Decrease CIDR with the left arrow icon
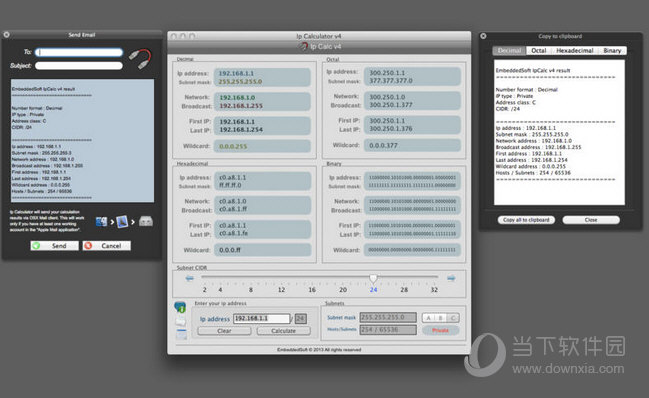Screen dimensions: 649x398 (x=190, y=278)
